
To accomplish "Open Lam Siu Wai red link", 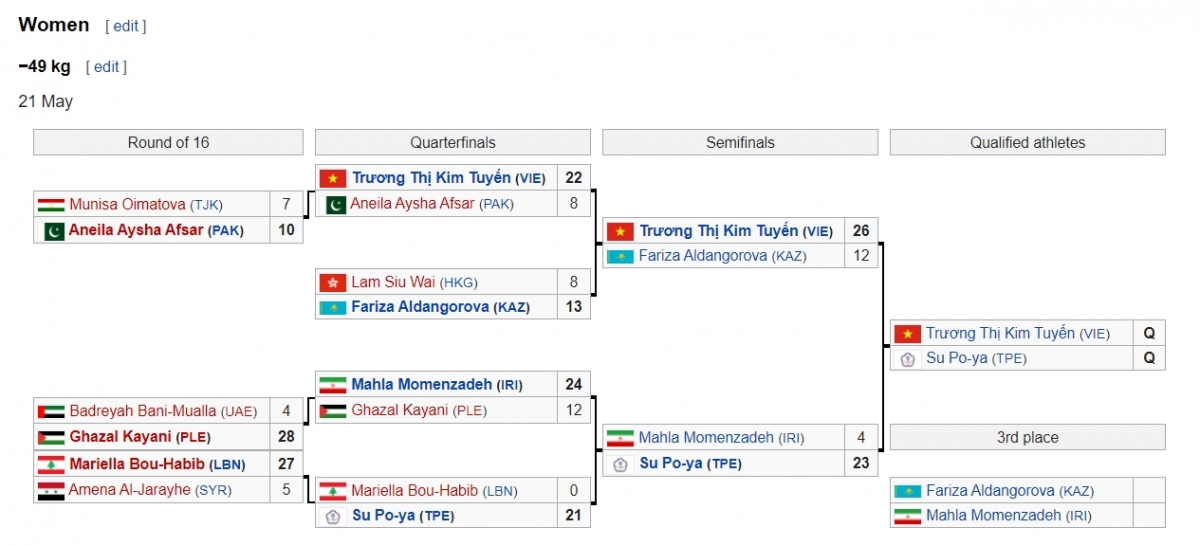I will 393,282.
